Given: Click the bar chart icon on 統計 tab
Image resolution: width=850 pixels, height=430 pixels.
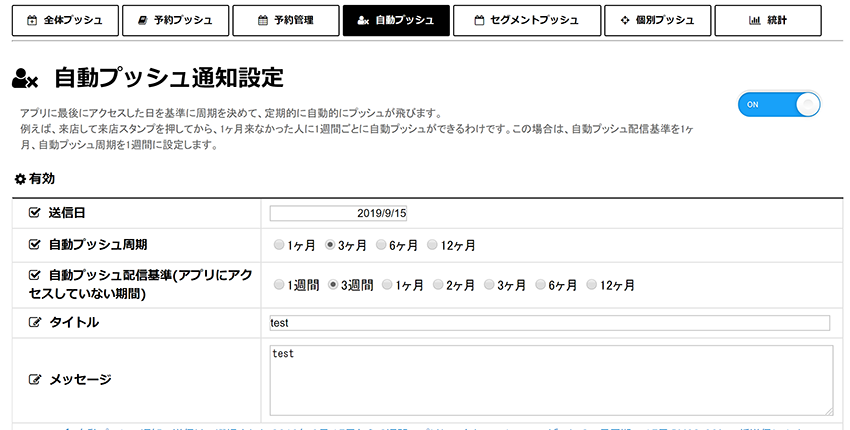Looking at the screenshot, I should 755,21.
